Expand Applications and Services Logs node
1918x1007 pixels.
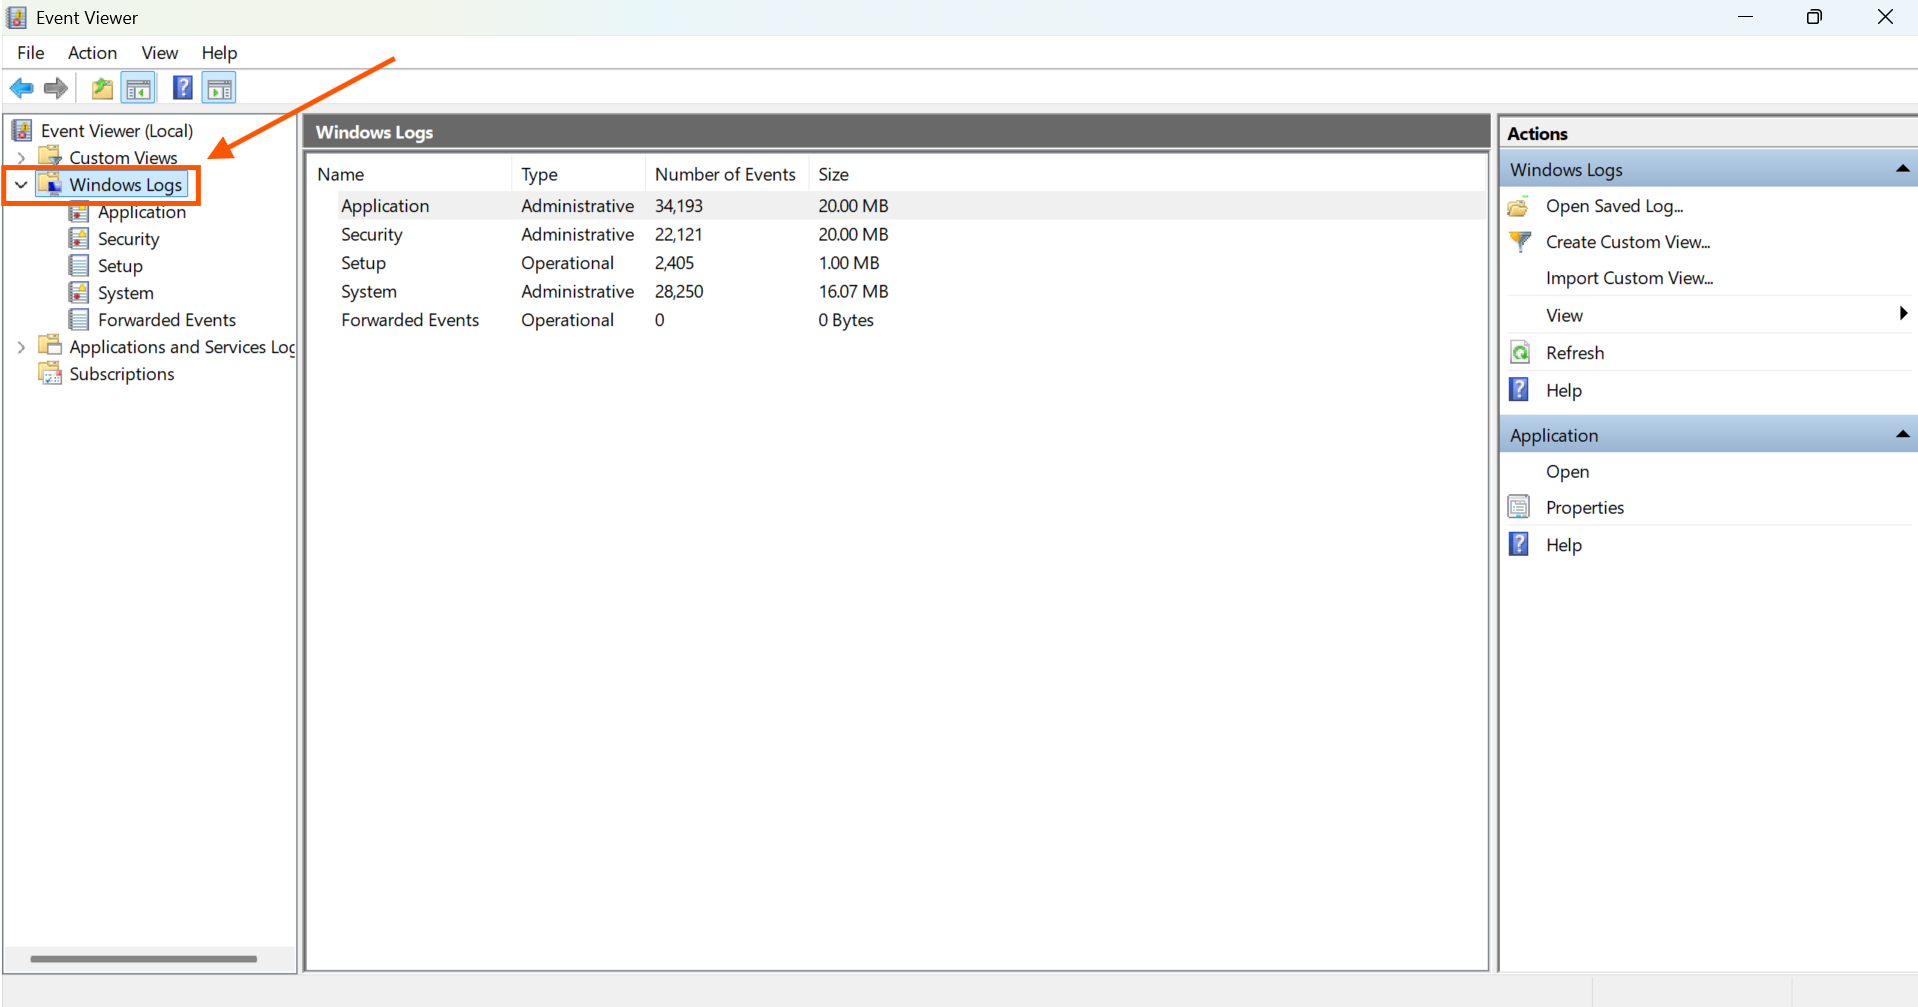(x=21, y=347)
